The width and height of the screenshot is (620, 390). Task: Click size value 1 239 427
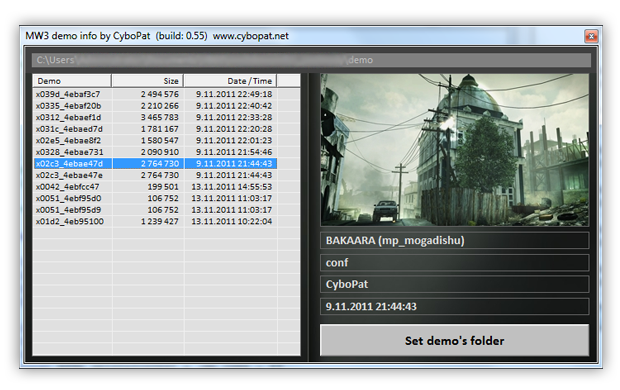[x=160, y=221]
